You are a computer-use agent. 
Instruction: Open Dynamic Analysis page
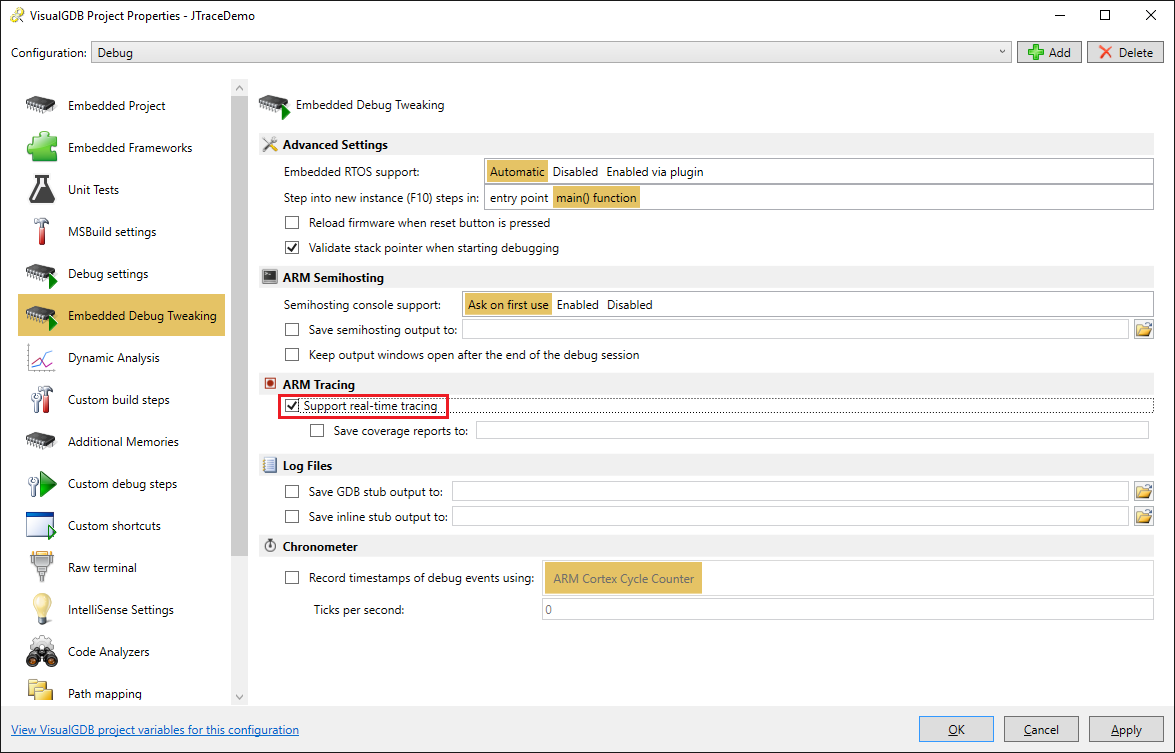(121, 357)
